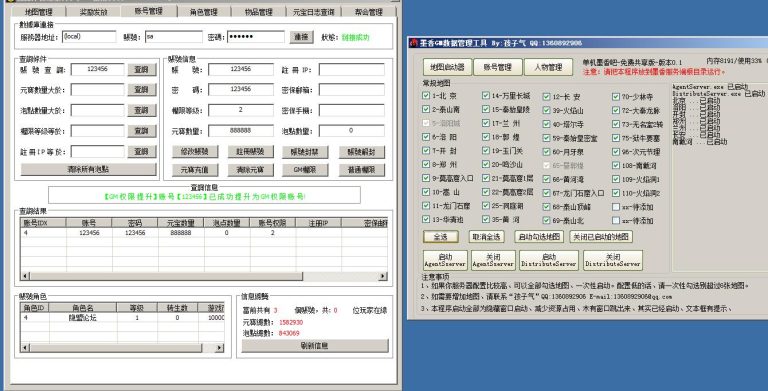Select the 账号管理 tab in left window

[148, 11]
